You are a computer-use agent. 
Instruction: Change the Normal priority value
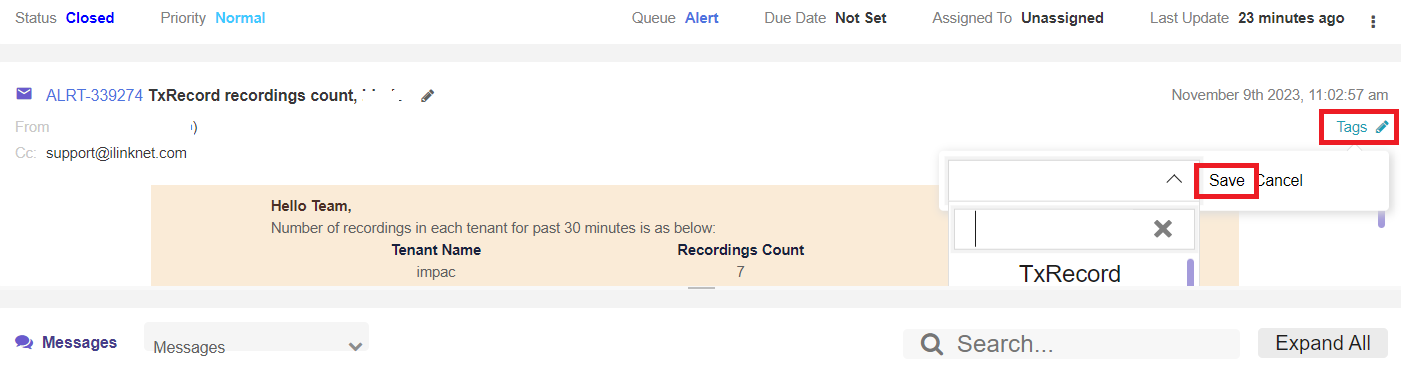pos(240,18)
